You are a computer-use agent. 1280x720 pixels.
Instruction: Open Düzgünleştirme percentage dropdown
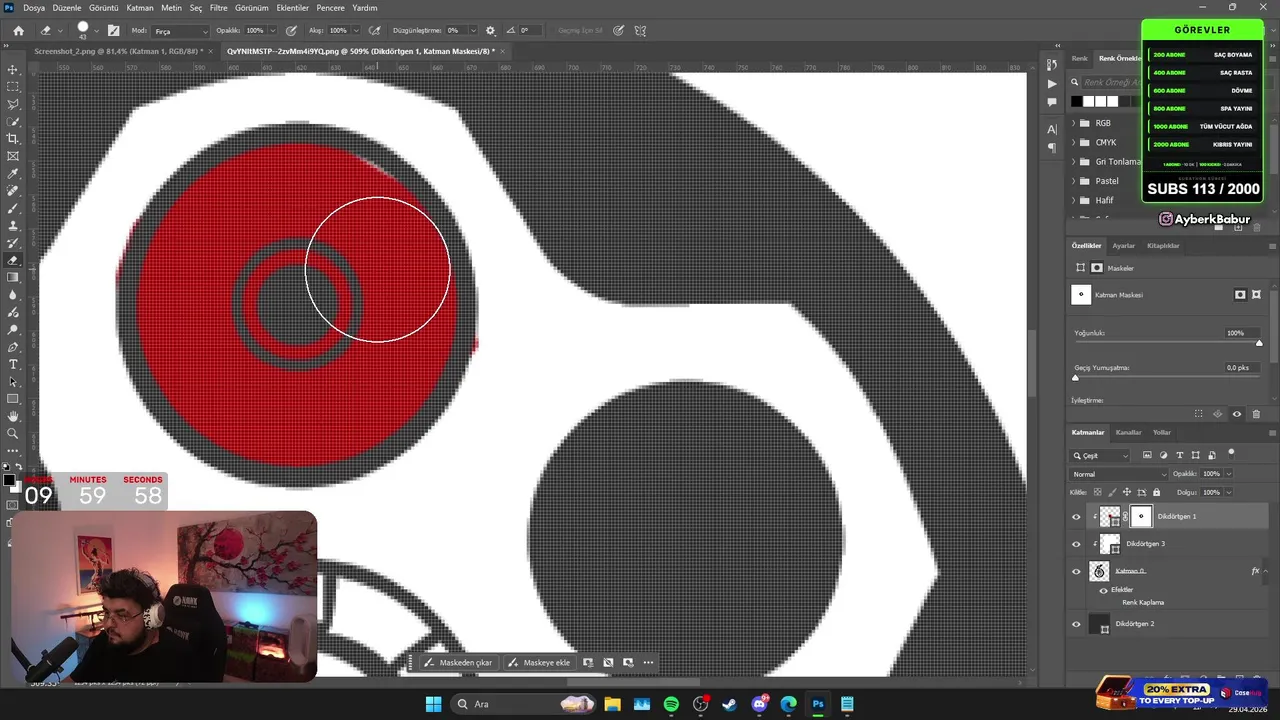click(x=472, y=30)
